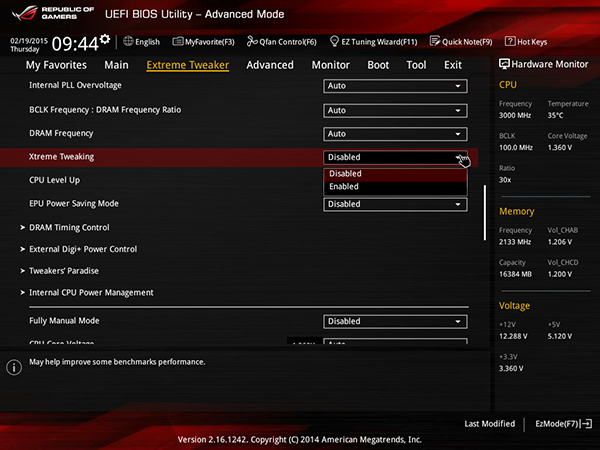Image resolution: width=600 pixels, height=450 pixels.
Task: Click the MyFavorite(F3) list icon
Action: coord(178,41)
